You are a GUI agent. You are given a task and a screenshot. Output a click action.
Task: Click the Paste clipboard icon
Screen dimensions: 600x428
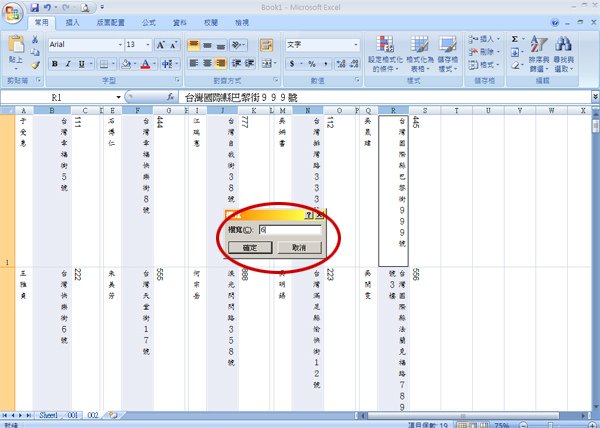16,45
